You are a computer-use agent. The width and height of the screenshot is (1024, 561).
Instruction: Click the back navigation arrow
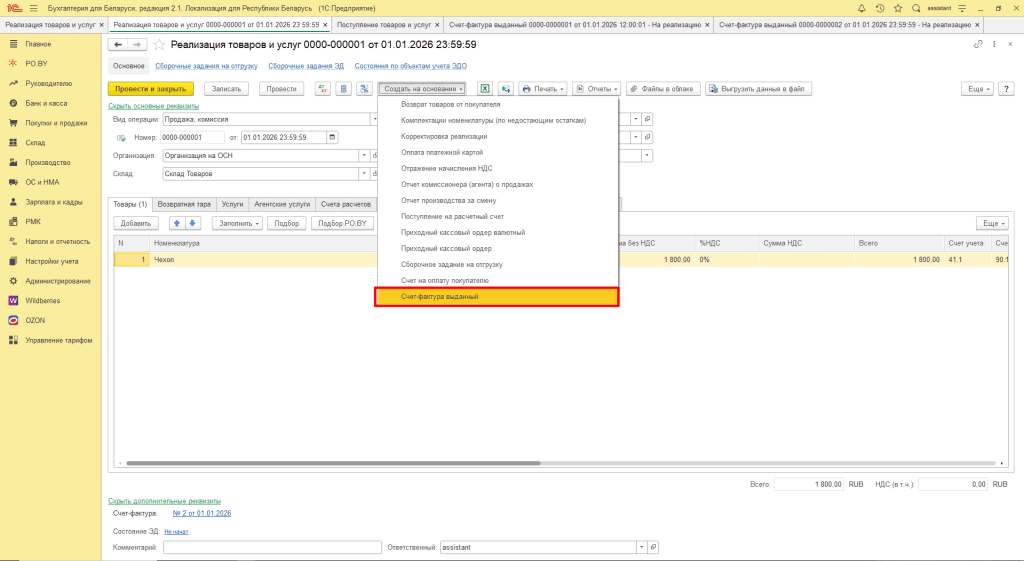(x=118, y=45)
